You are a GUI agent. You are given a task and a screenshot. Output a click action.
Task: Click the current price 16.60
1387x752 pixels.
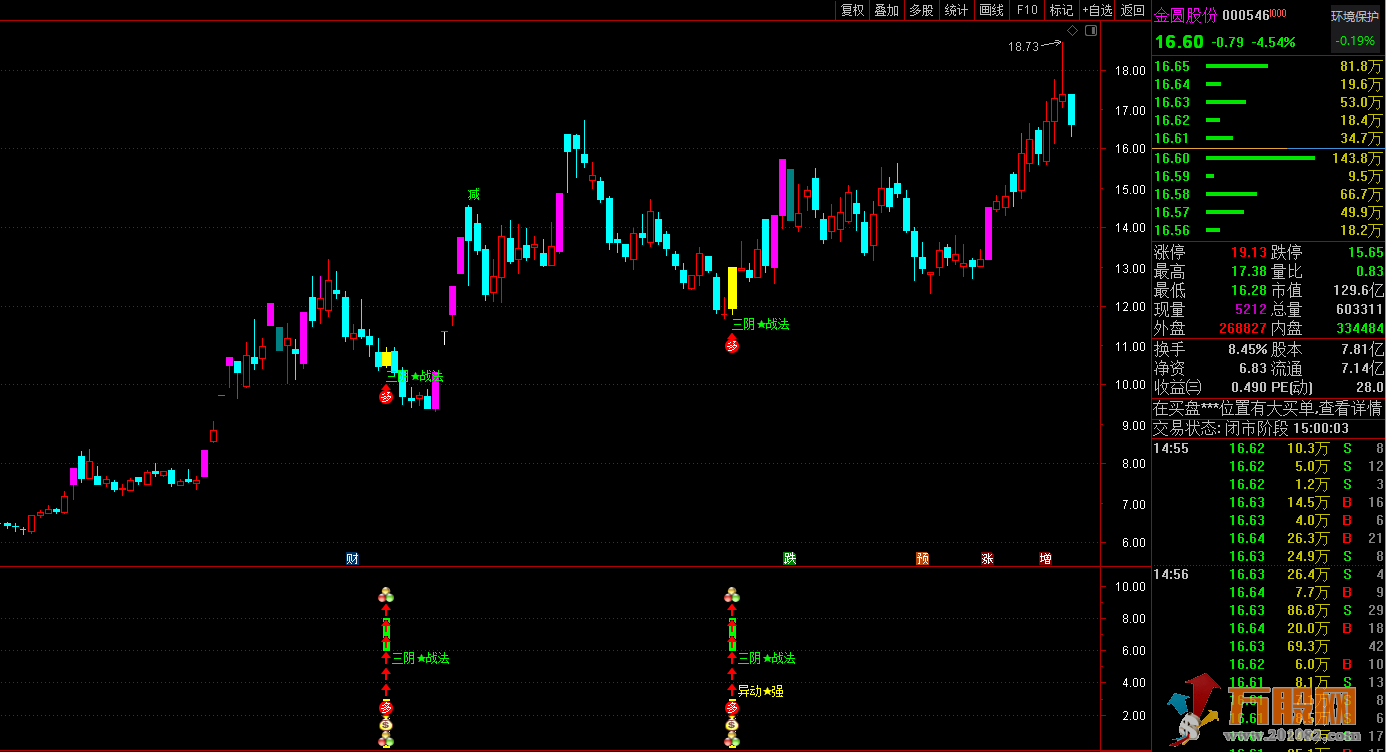pos(1179,42)
